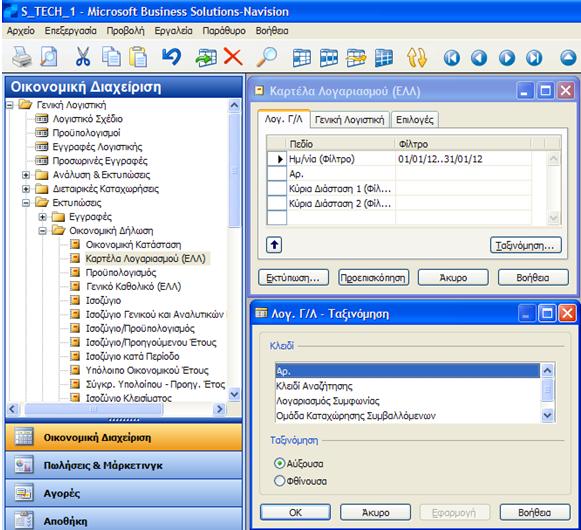Click OK in the Ταξινόμηση dialog
Screen dimensions: 581x530
point(295,512)
